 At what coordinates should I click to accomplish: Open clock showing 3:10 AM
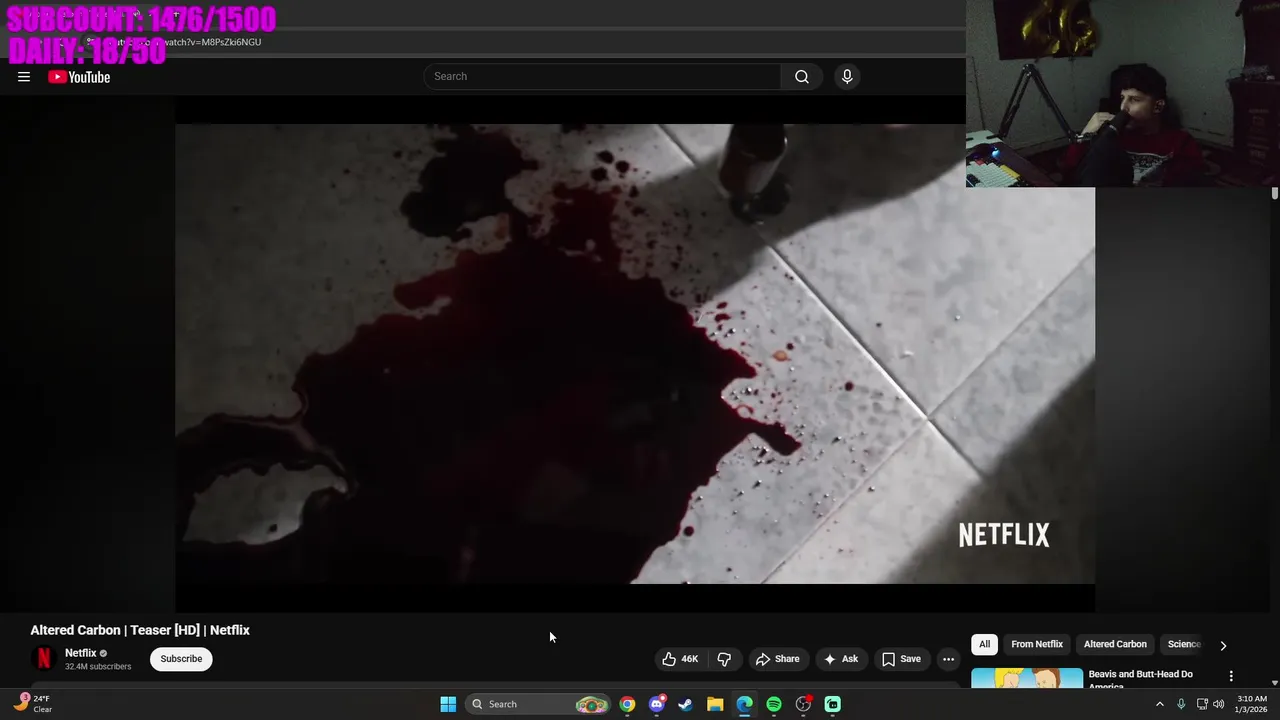[1252, 704]
